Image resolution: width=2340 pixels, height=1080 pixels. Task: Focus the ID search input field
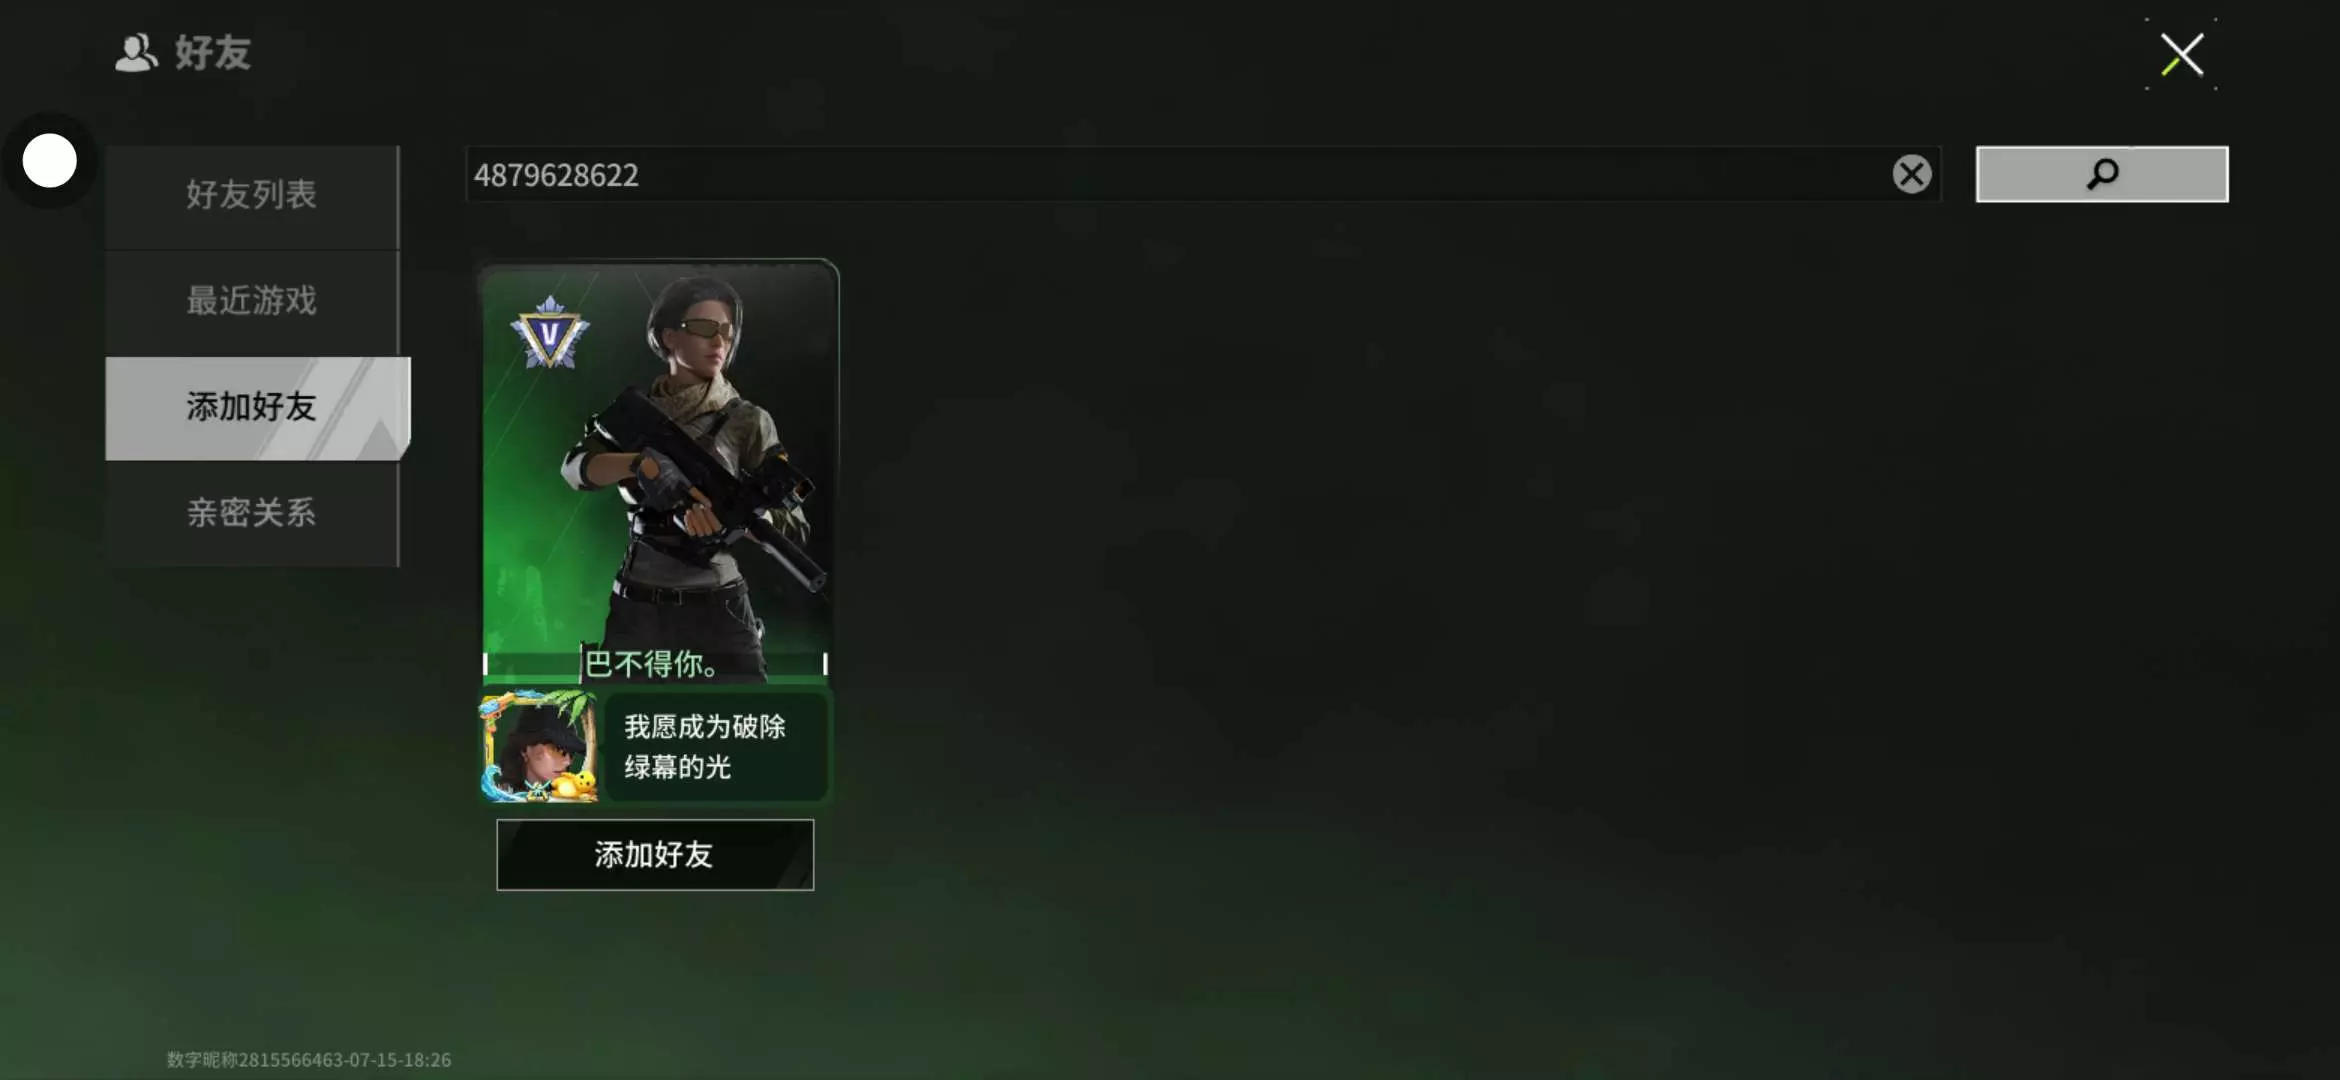point(1178,175)
